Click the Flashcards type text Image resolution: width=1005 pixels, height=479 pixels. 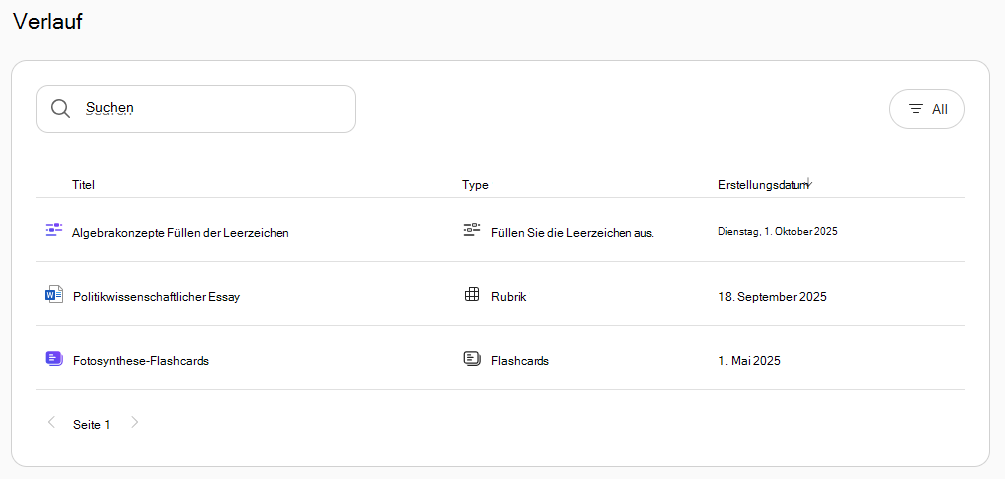click(520, 361)
